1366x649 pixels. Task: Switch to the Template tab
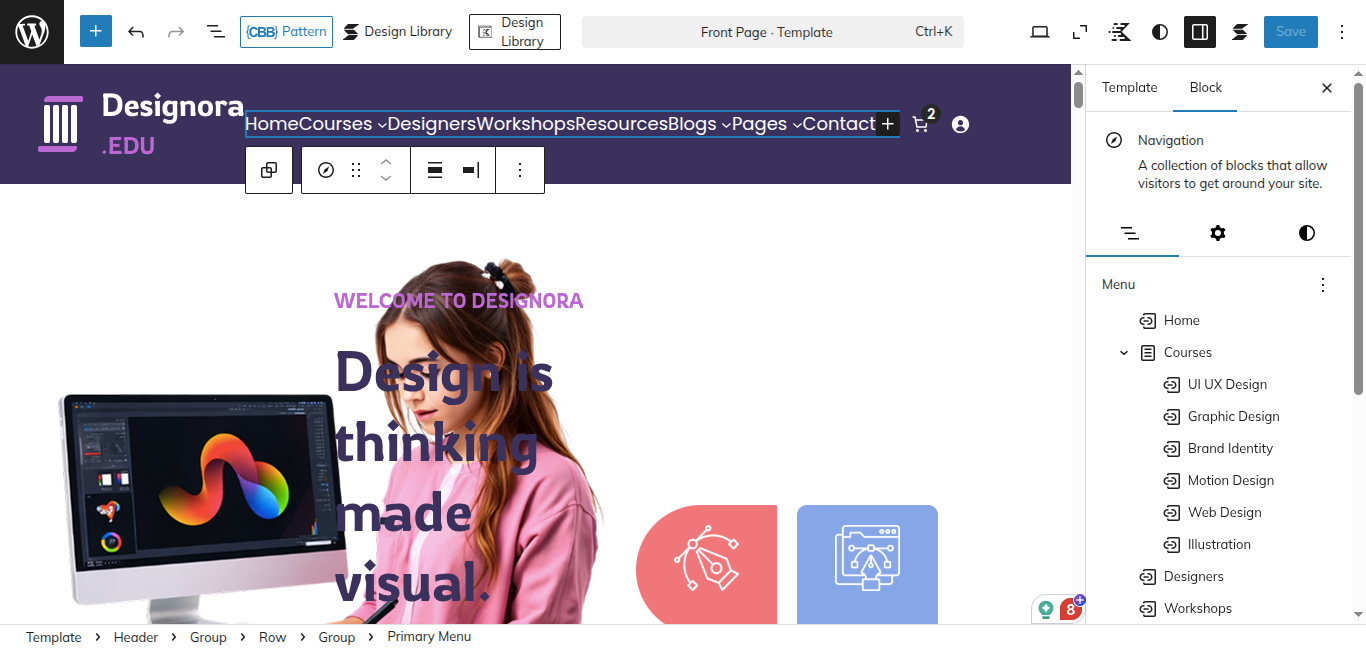(x=1129, y=88)
